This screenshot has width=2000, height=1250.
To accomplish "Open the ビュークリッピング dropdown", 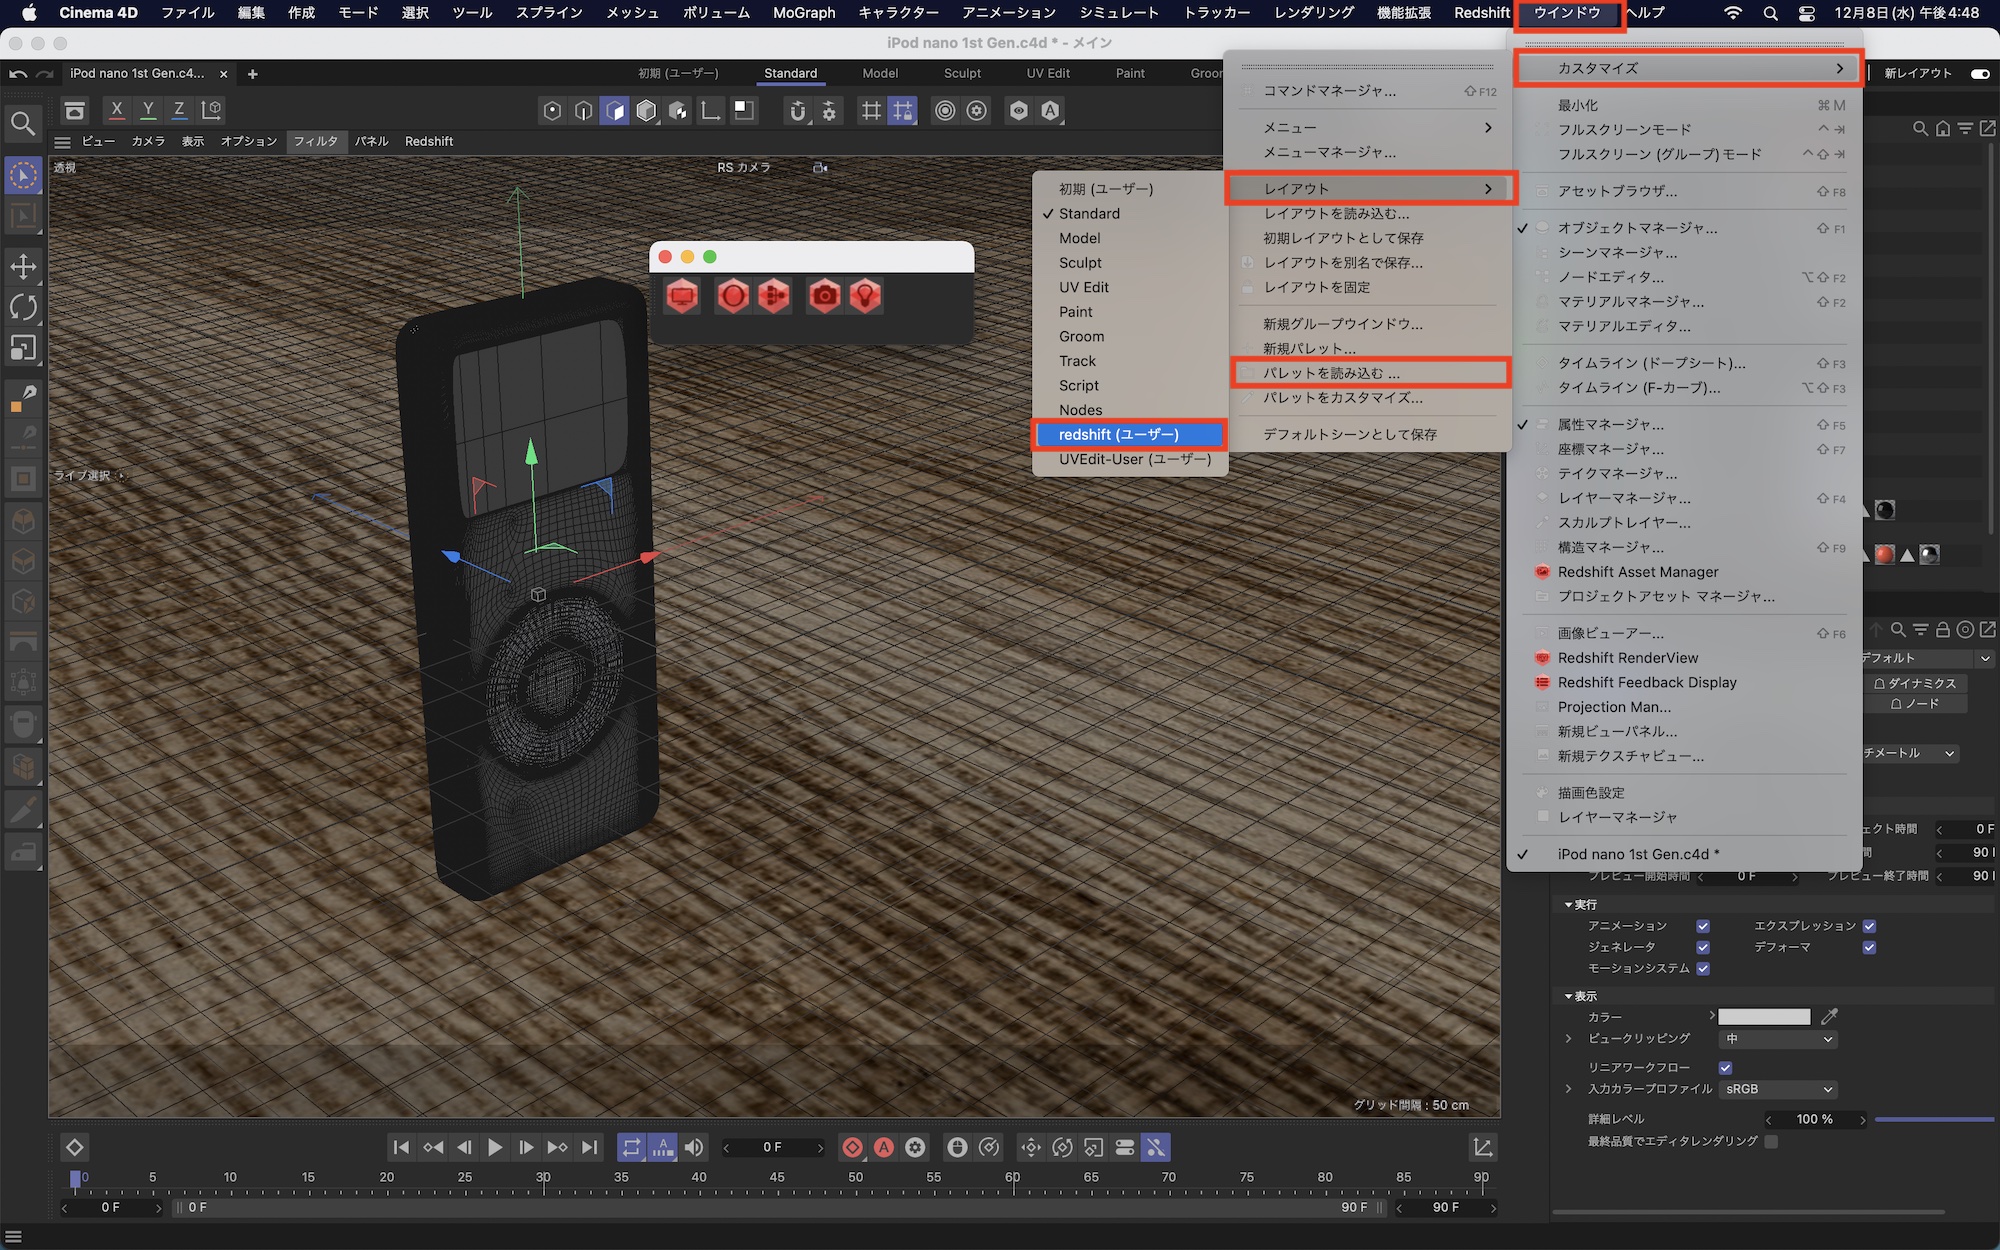I will 1778,1039.
